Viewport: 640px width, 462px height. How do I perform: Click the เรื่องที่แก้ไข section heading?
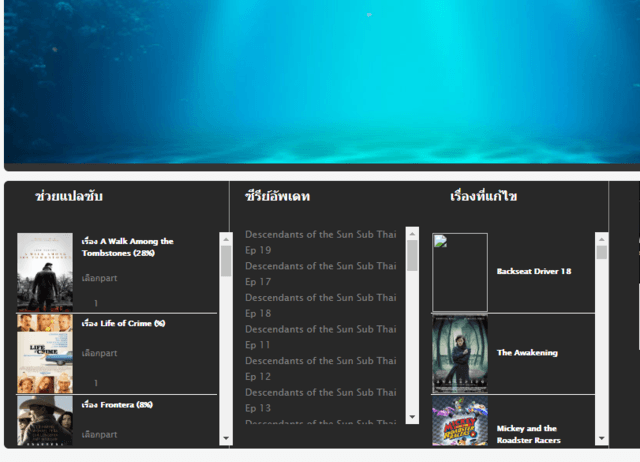point(484,196)
